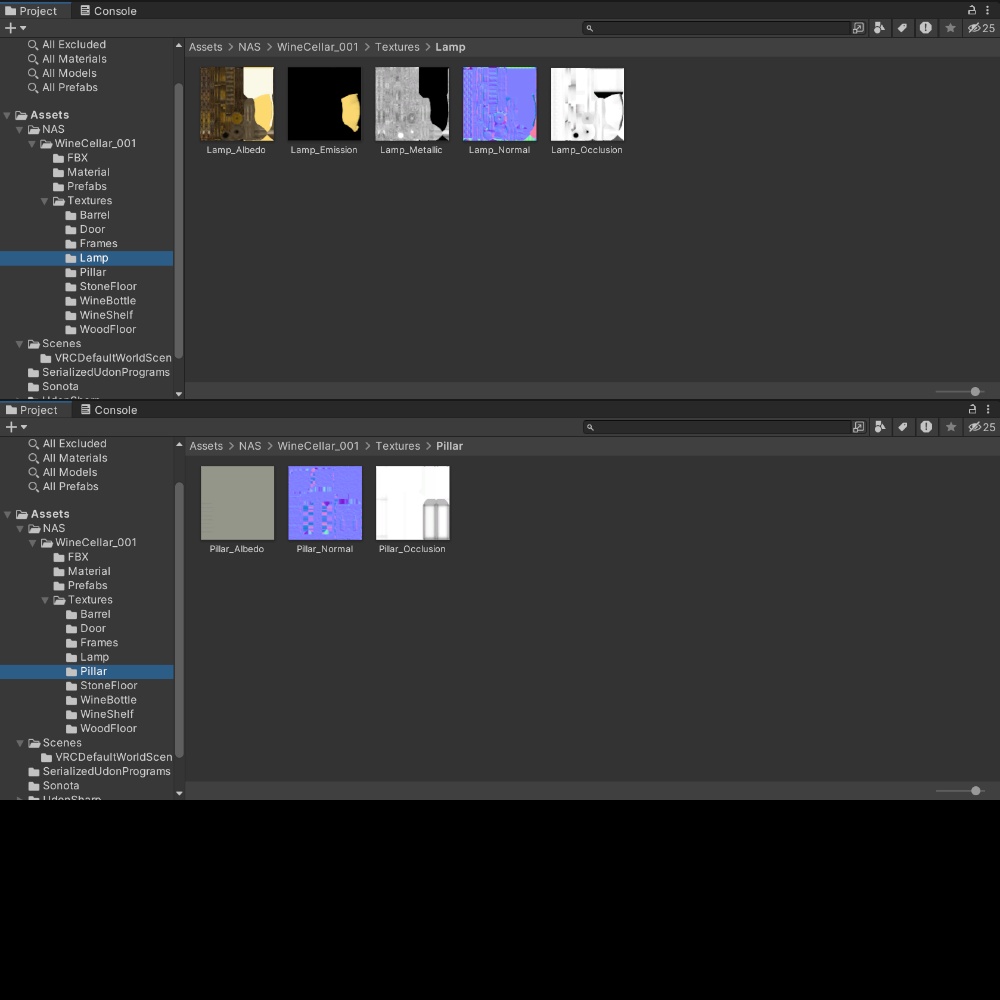Search by label tag icon in upper panel
The height and width of the screenshot is (1000, 1000).
[x=902, y=28]
